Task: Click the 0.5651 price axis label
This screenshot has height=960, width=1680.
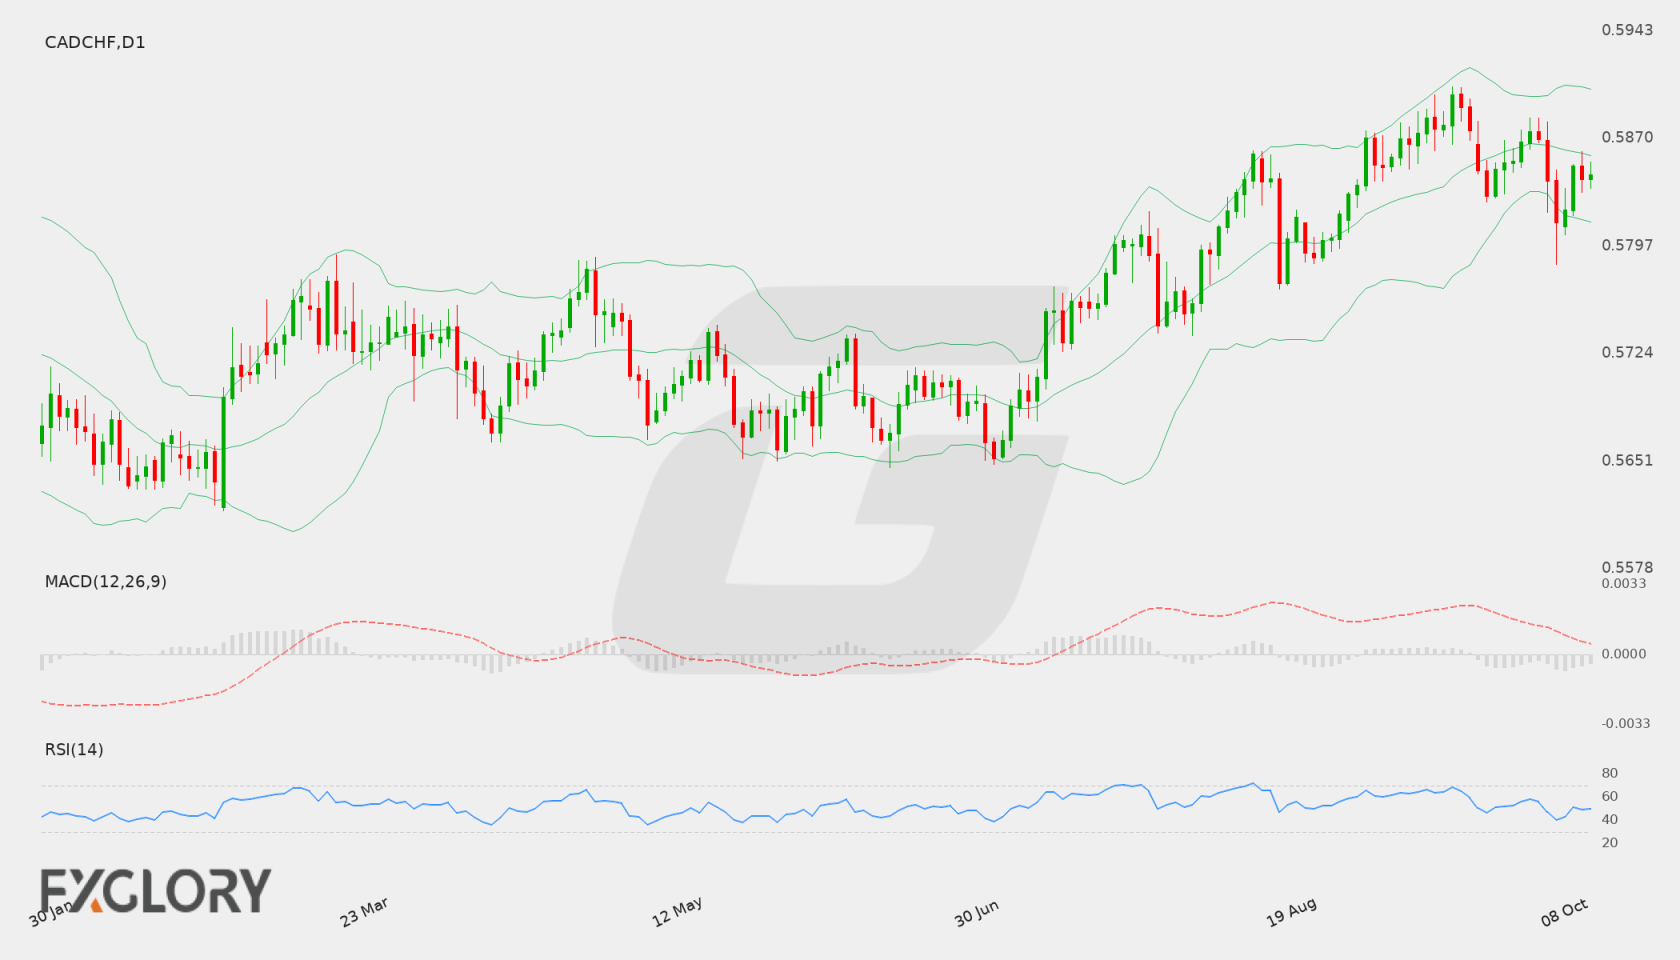Action: point(1627,460)
